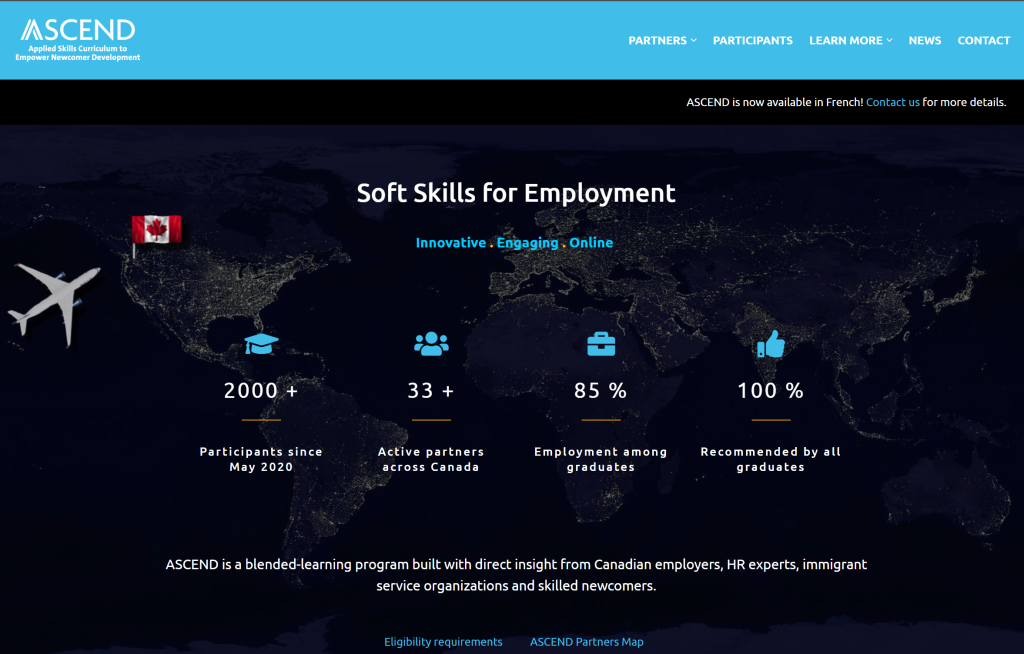Click the '2000 +' statistic
Image resolution: width=1024 pixels, height=654 pixels.
[x=261, y=390]
